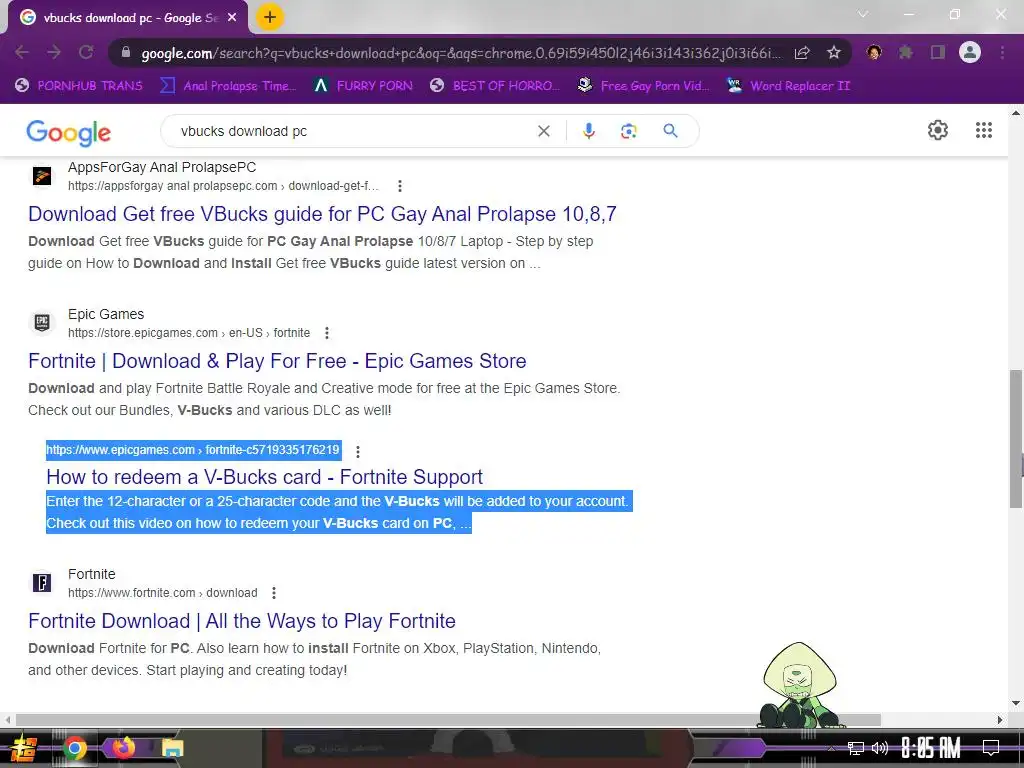Open options menu beside www.fortnite.com URL
This screenshot has height=768, width=1024.
click(x=274, y=593)
